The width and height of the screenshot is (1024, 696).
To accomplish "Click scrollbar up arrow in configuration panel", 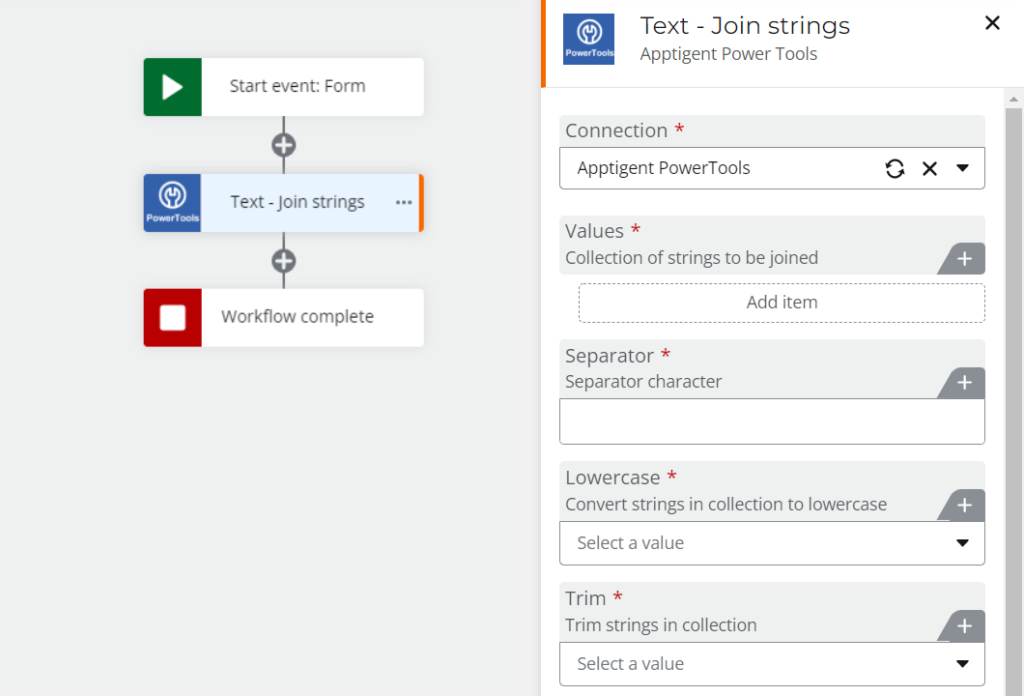I will 1014,99.
